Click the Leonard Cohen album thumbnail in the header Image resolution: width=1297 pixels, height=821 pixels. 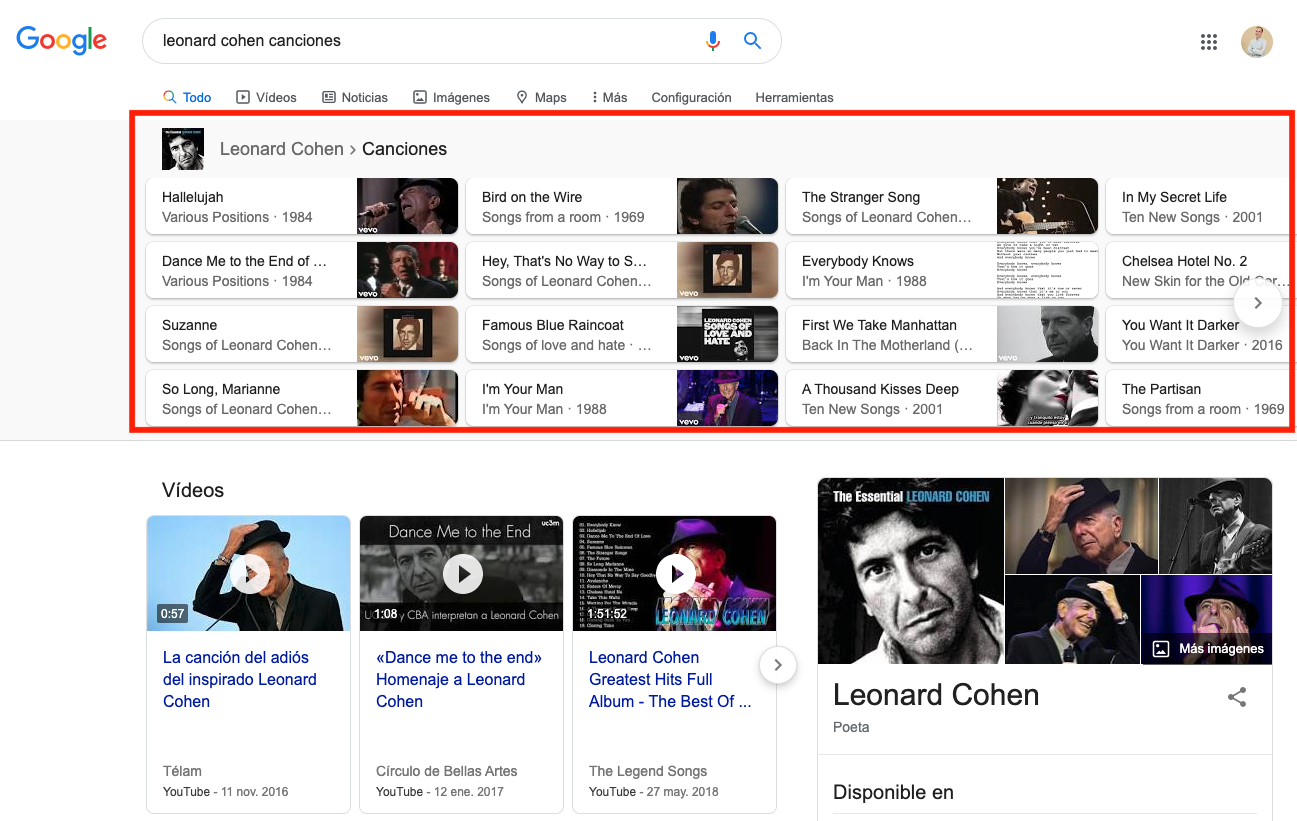(x=183, y=149)
